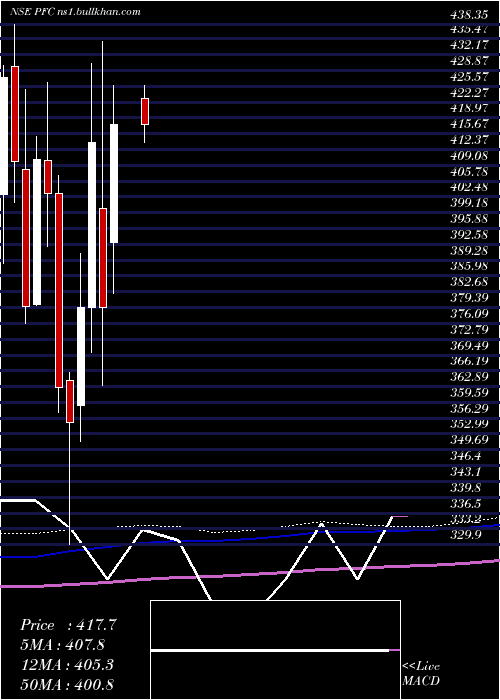Click the 425.57 price axis label
Screen dimensions: 500x700
point(471,77)
